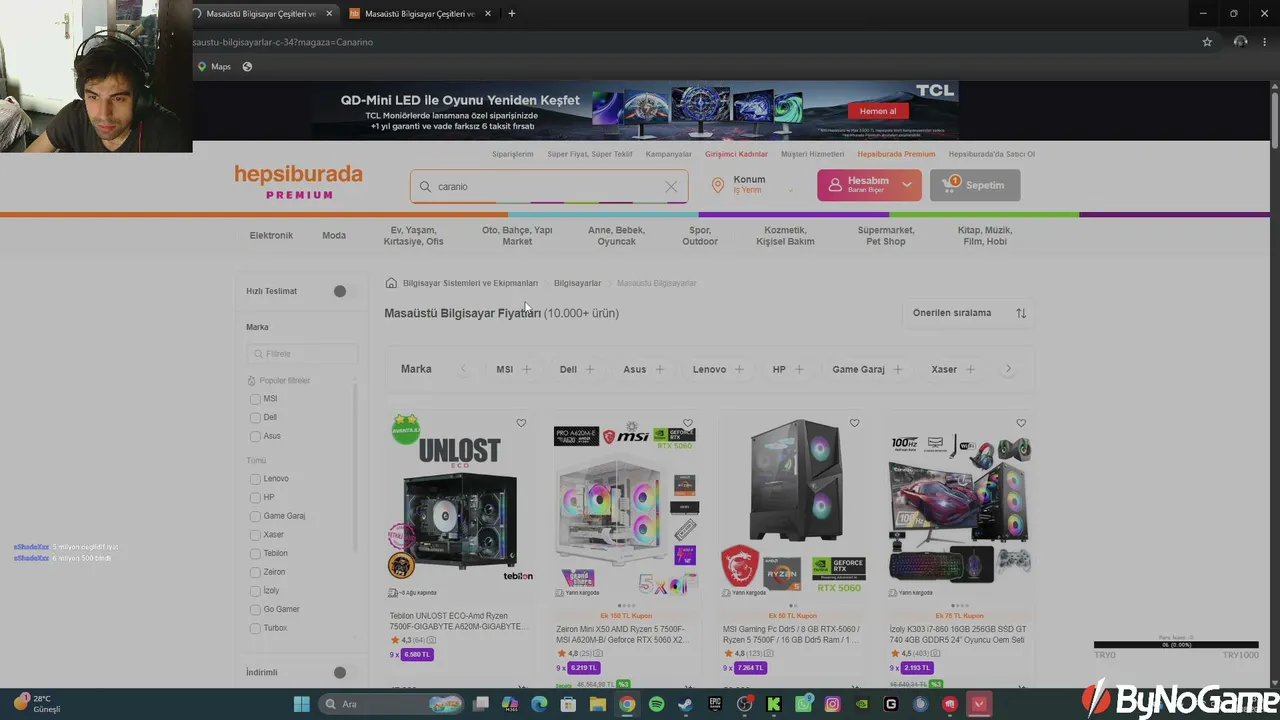Open the Kitap, Müzik, Film, Hobi menu

(x=985, y=236)
